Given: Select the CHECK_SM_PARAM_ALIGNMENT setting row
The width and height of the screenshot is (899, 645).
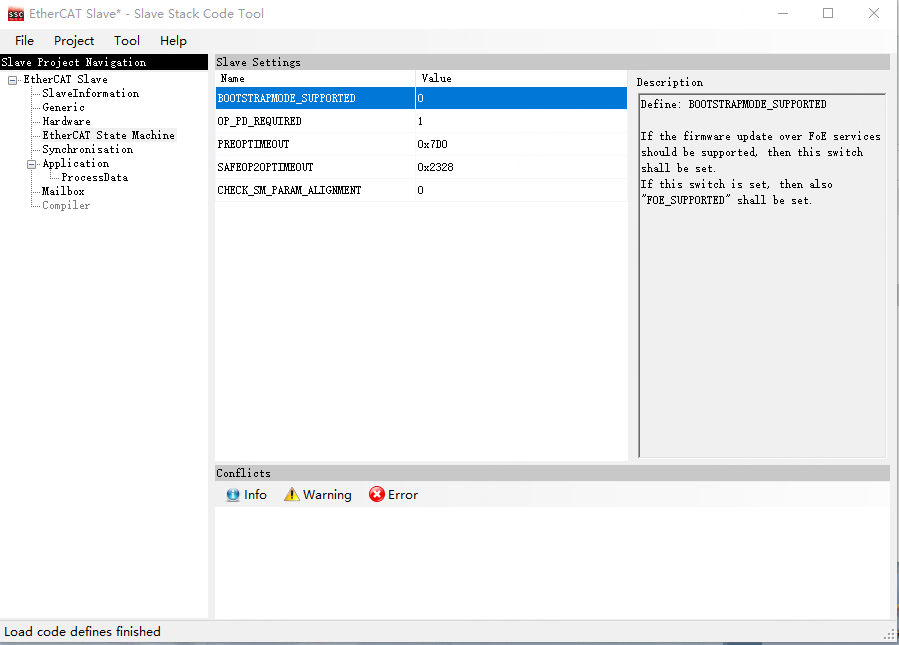Looking at the screenshot, I should pyautogui.click(x=421, y=190).
